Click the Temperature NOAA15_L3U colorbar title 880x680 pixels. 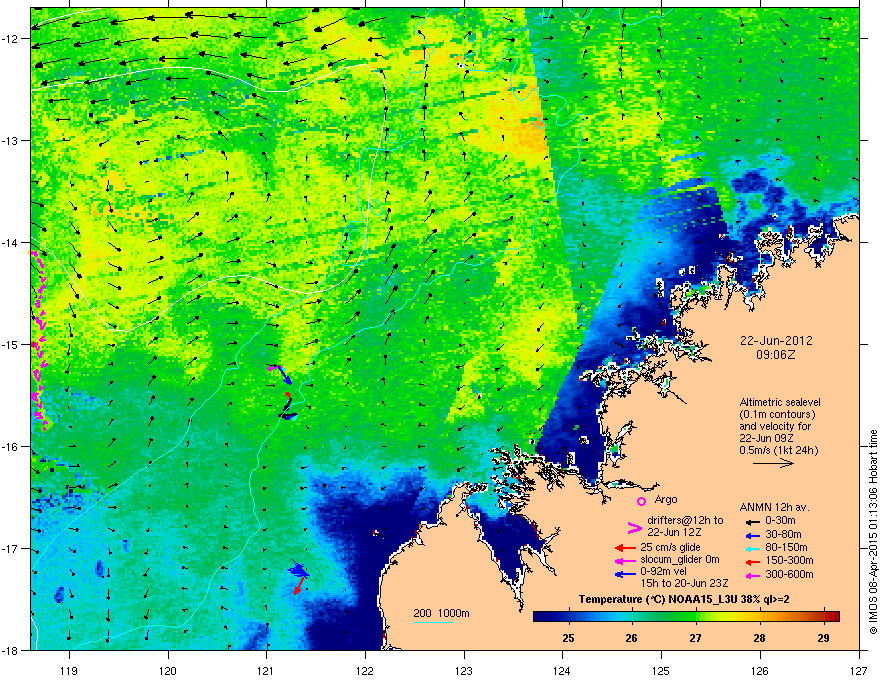tap(684, 599)
